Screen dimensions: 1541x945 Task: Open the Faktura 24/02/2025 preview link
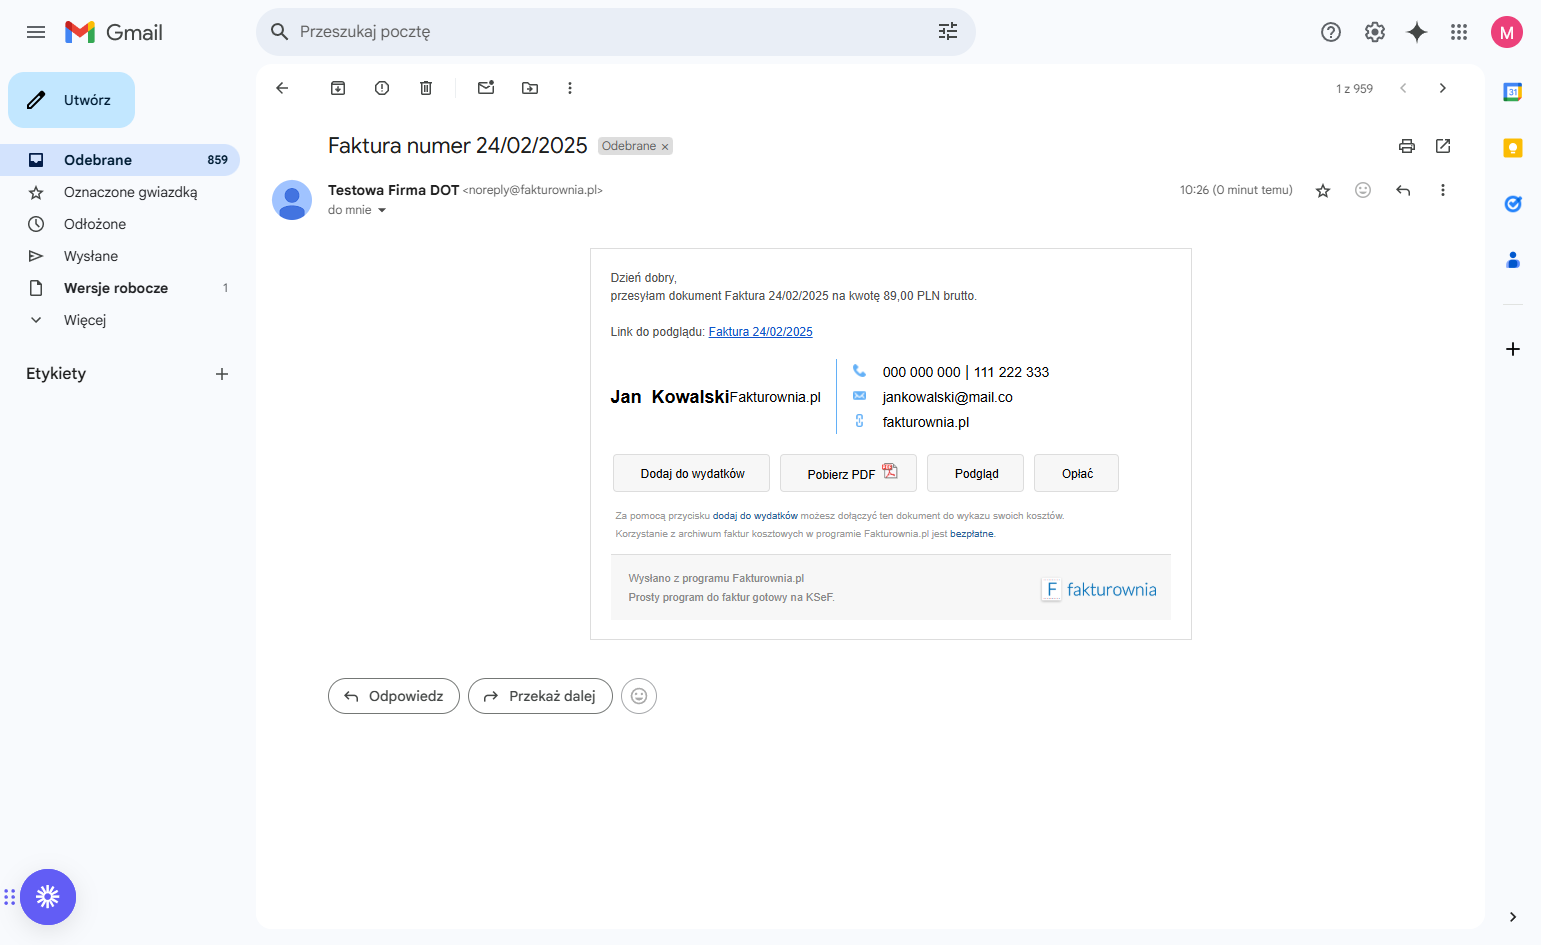pos(760,332)
